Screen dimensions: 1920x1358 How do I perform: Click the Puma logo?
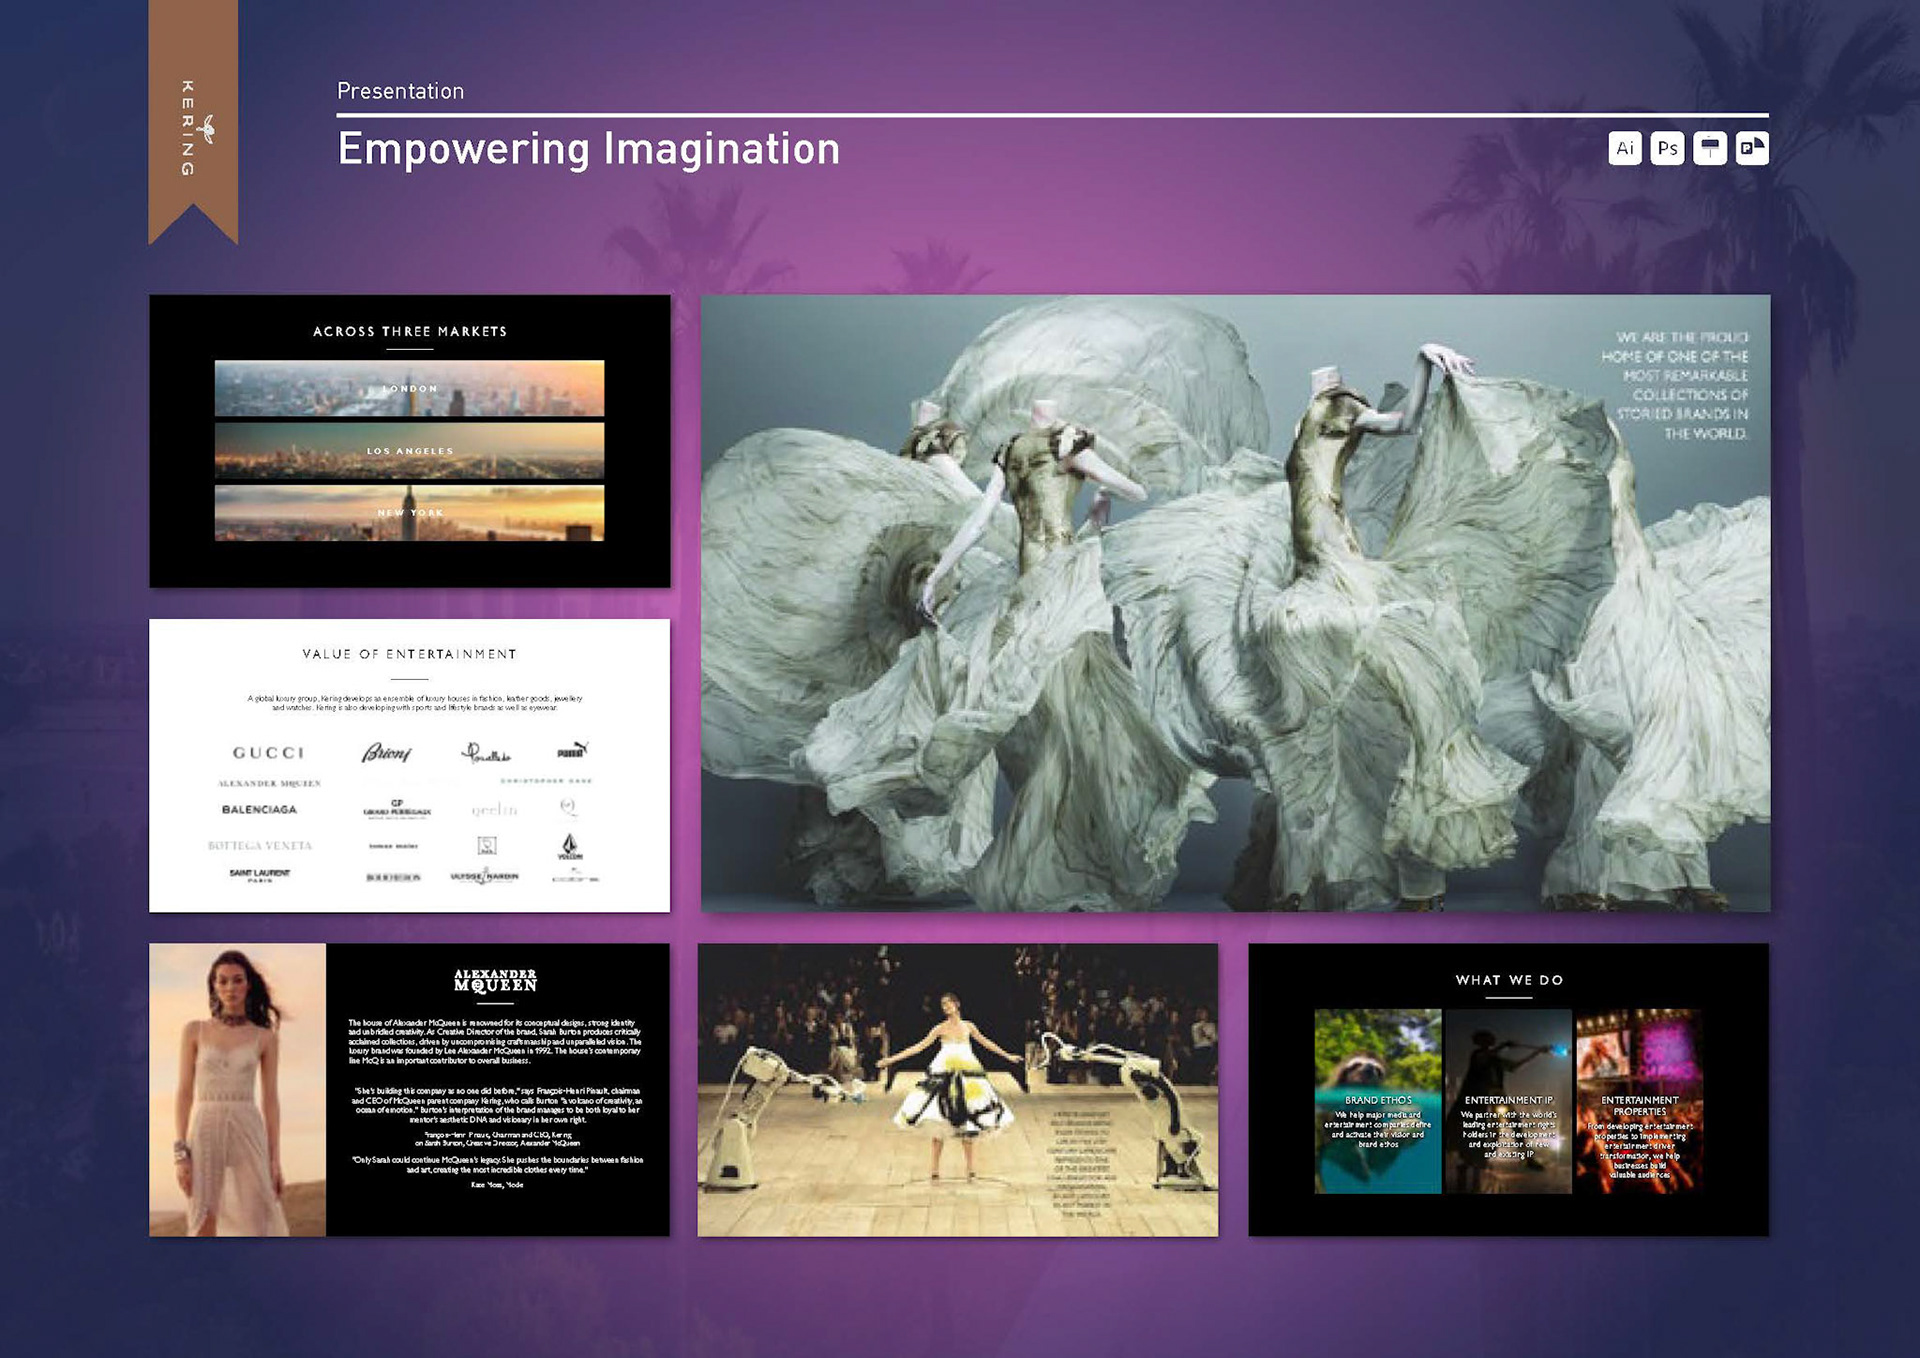click(572, 751)
